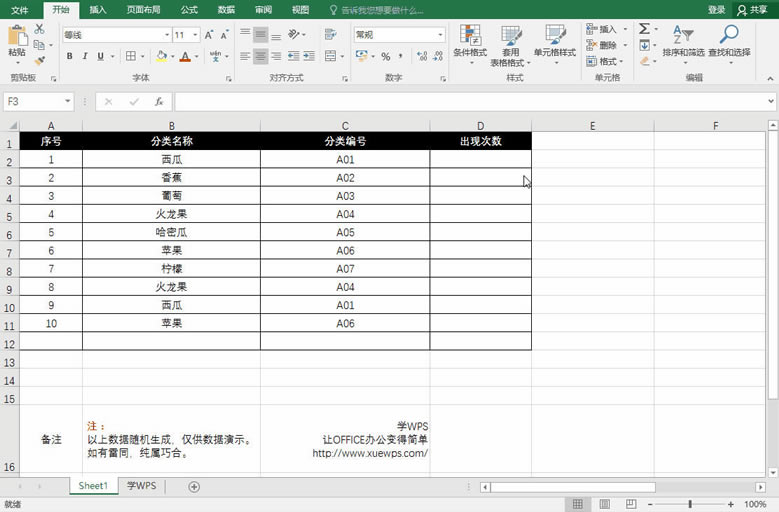The width and height of the screenshot is (779, 512).
Task: Increase indent icon
Action: [x=309, y=56]
